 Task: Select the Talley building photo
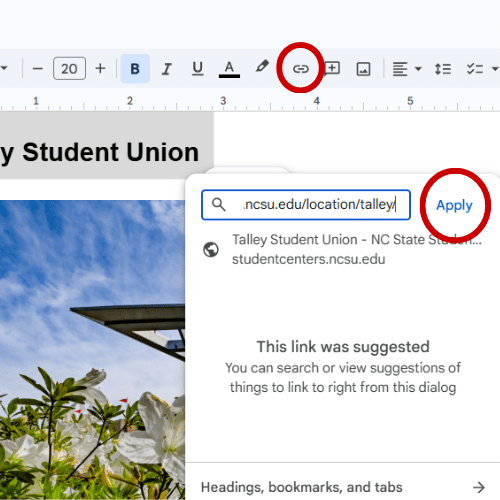(x=92, y=350)
